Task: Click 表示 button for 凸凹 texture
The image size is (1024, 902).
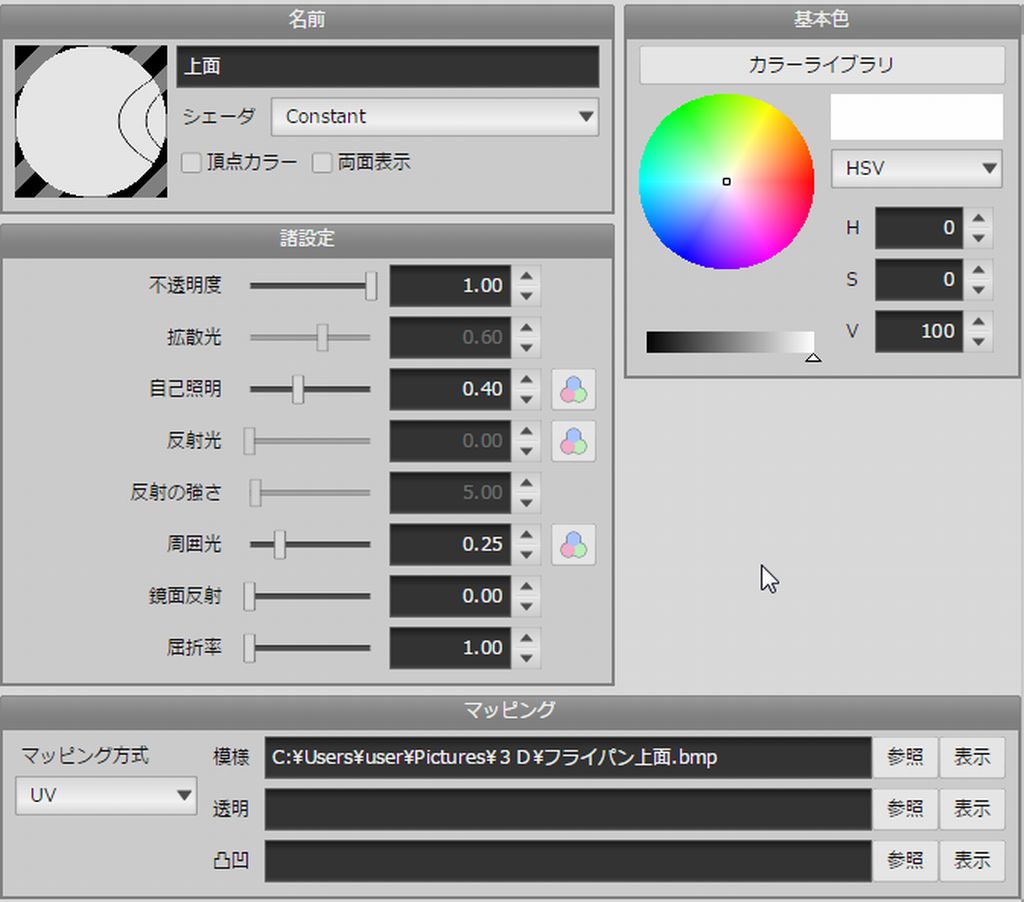Action: click(972, 860)
